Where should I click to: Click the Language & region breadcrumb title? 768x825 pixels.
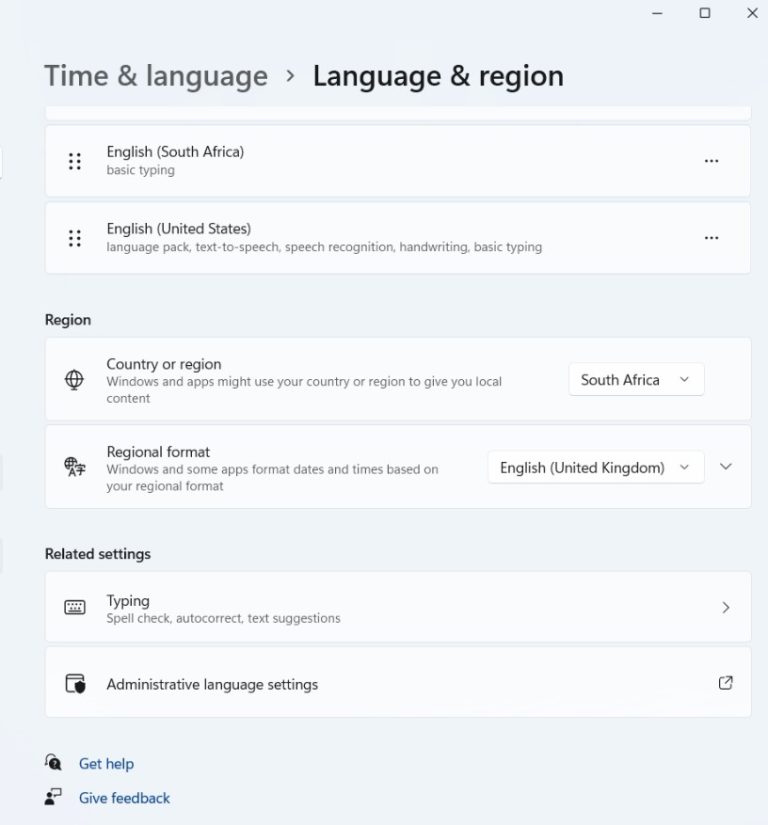(438, 76)
